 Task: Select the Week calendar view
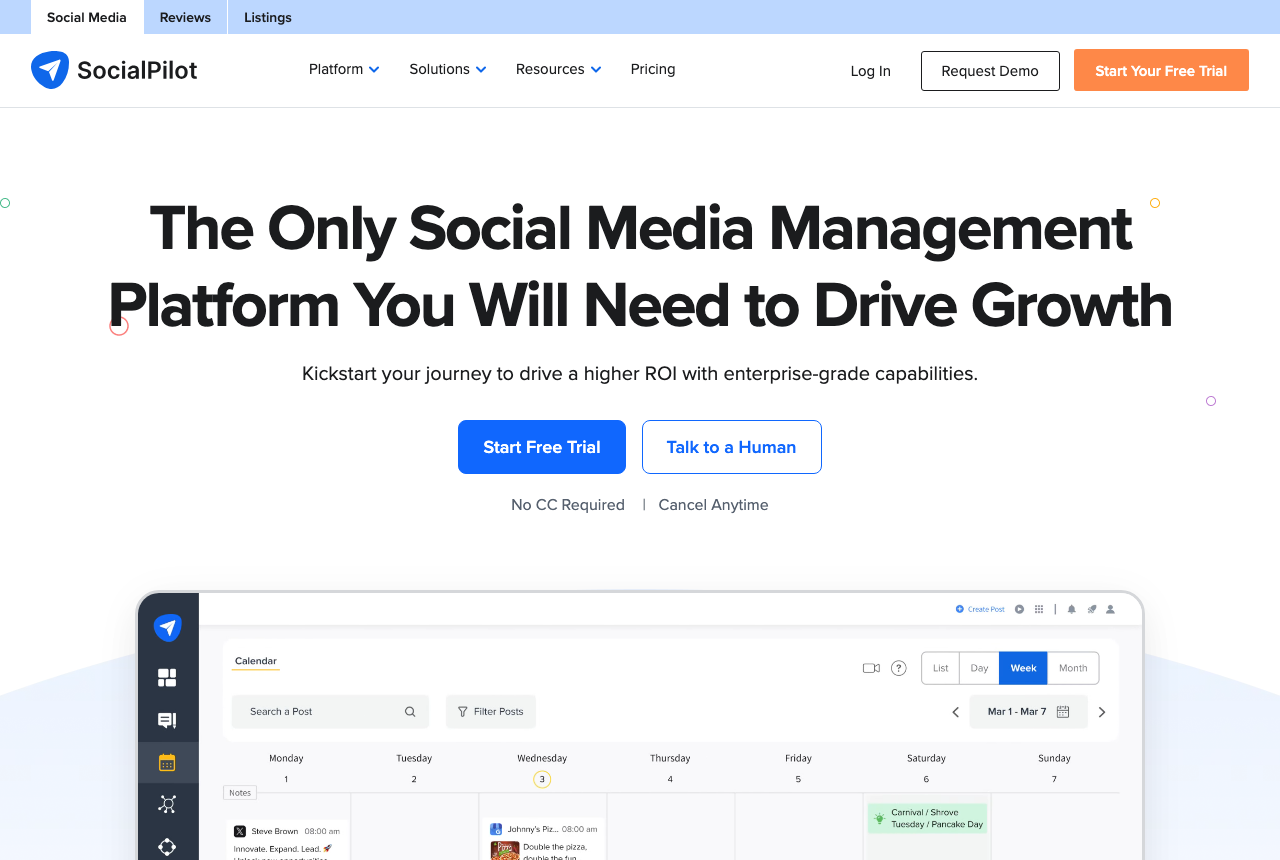pyautogui.click(x=1023, y=668)
